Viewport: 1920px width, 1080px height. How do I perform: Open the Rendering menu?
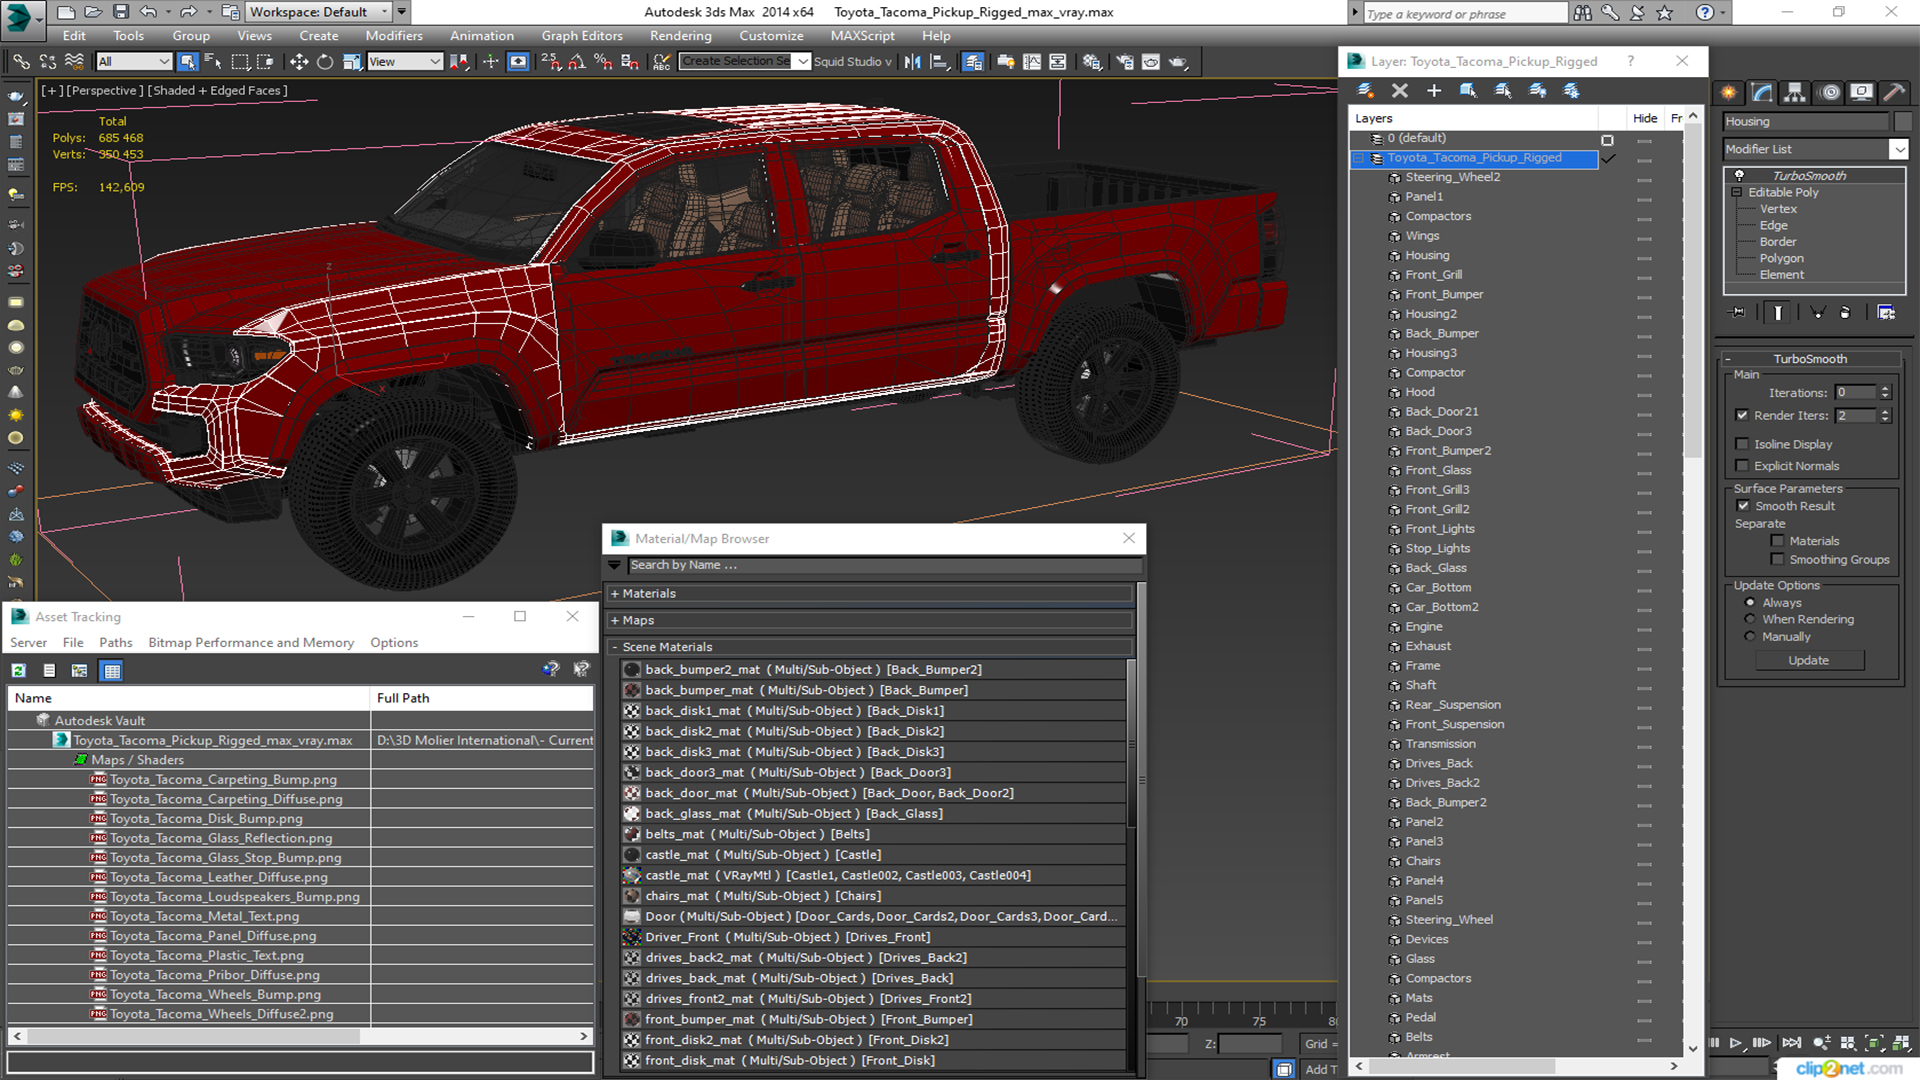coord(680,36)
